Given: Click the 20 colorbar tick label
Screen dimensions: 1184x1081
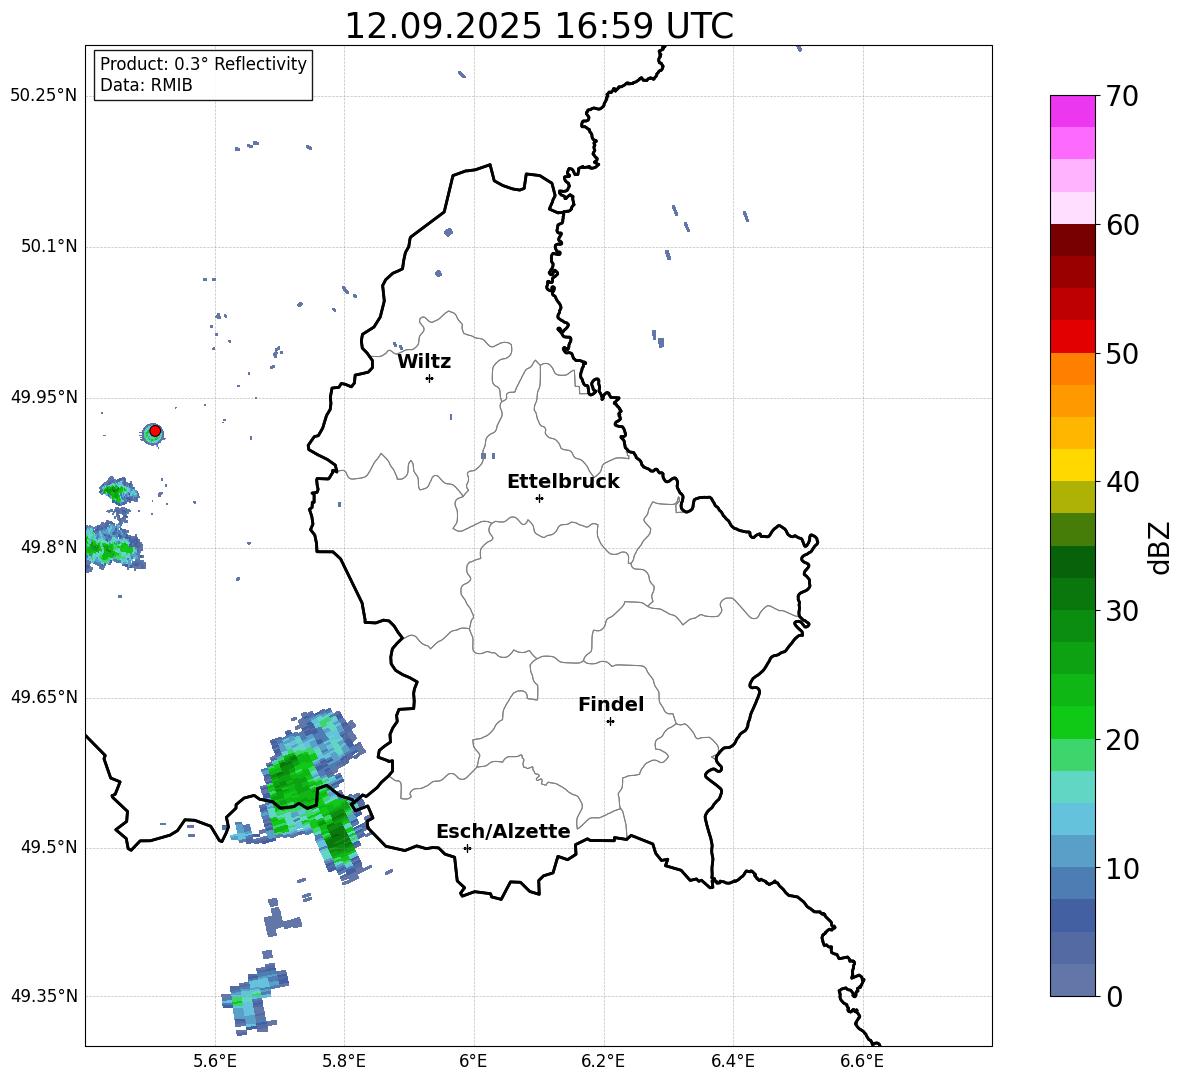Looking at the screenshot, I should (1122, 740).
